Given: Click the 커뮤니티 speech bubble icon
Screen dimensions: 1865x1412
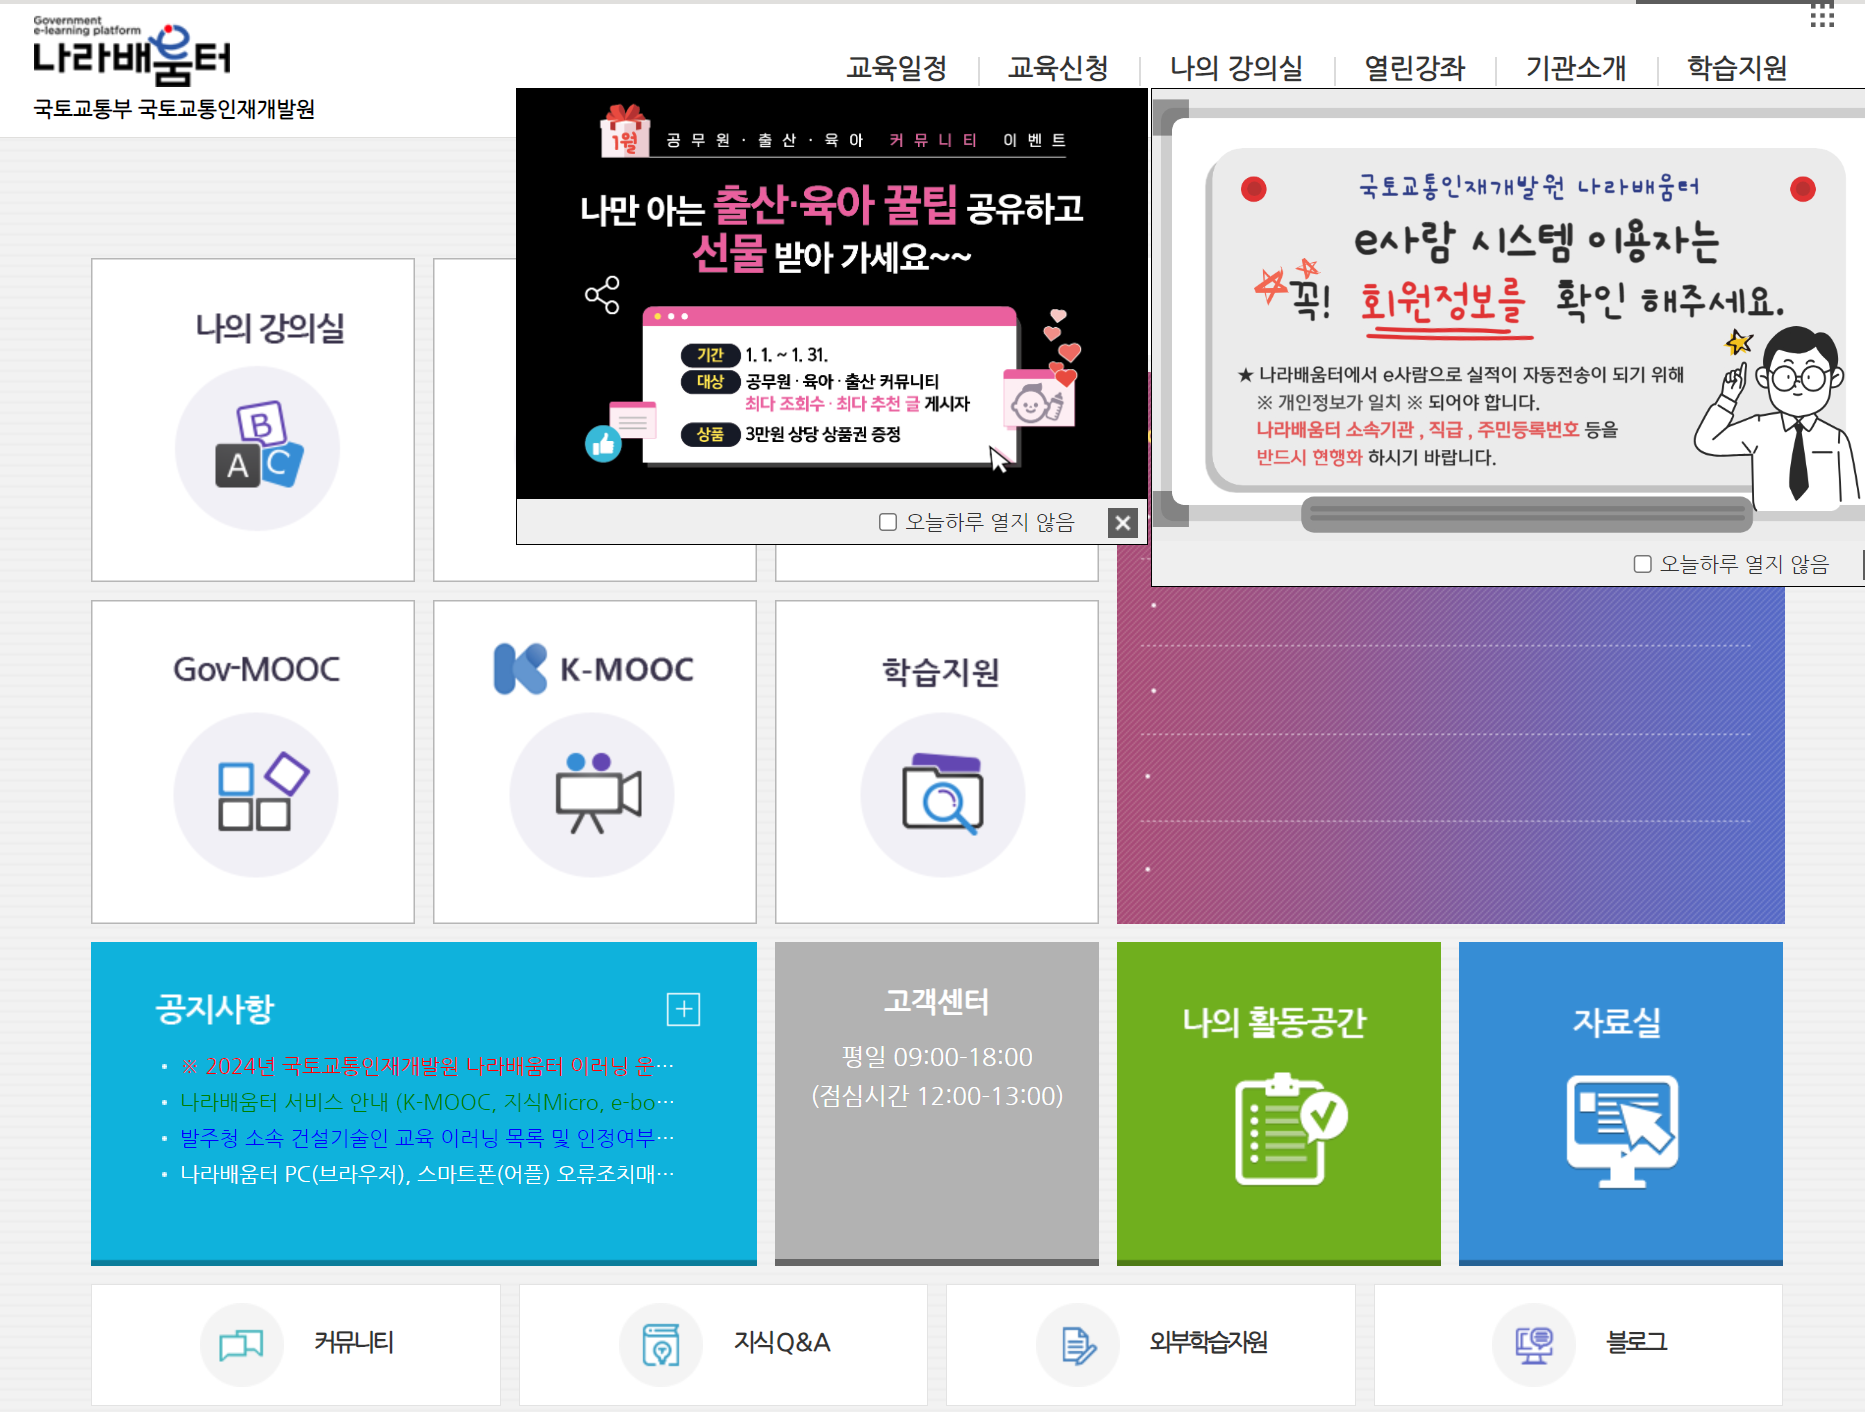Looking at the screenshot, I should 241,1344.
